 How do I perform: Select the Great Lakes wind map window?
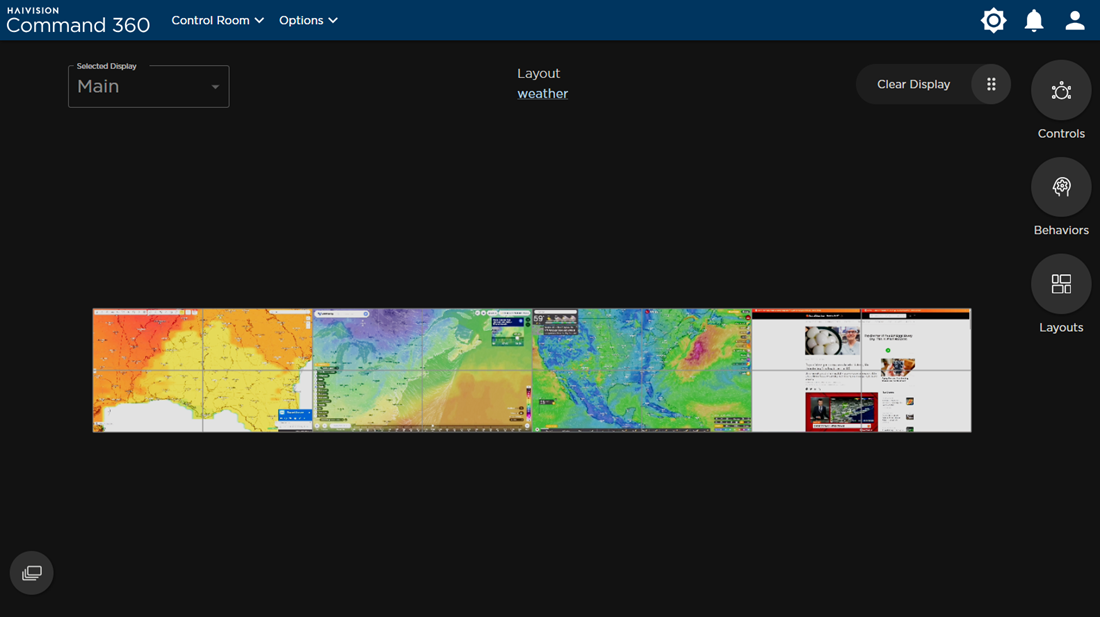(422, 370)
